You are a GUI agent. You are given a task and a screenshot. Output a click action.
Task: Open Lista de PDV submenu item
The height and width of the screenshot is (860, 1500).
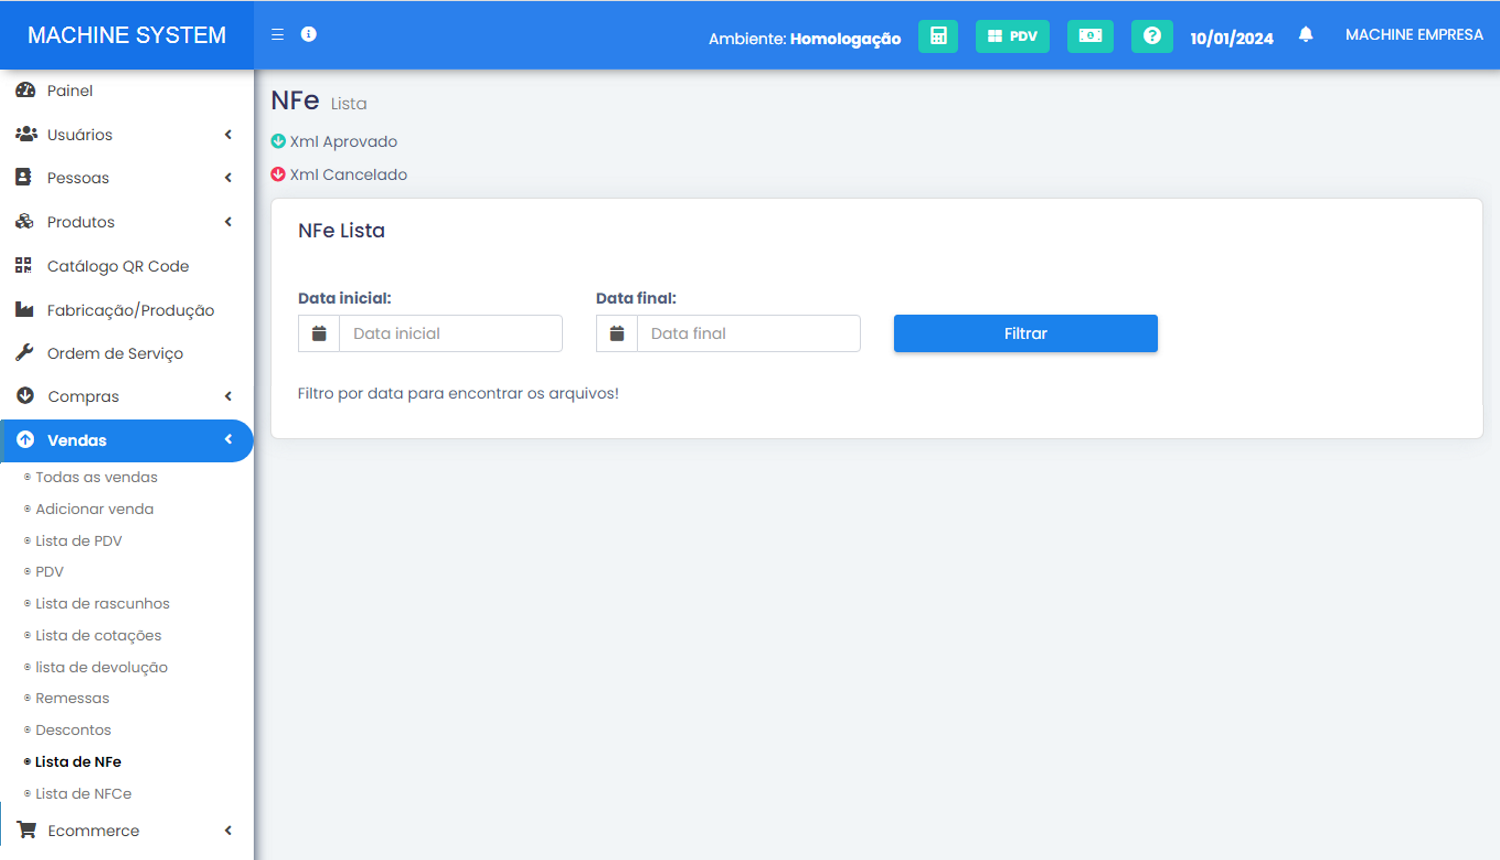tap(78, 541)
